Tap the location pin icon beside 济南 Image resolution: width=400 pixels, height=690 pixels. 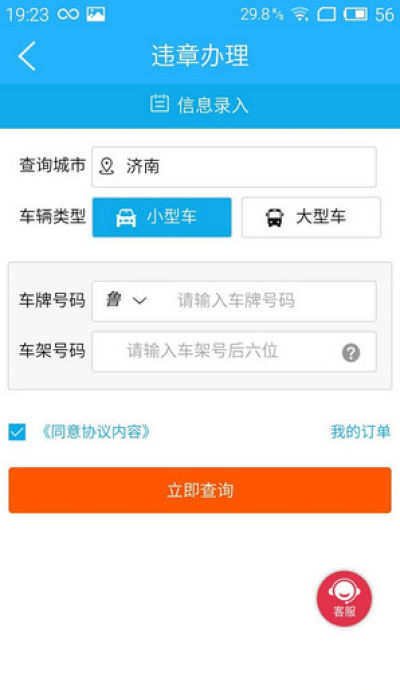click(106, 166)
